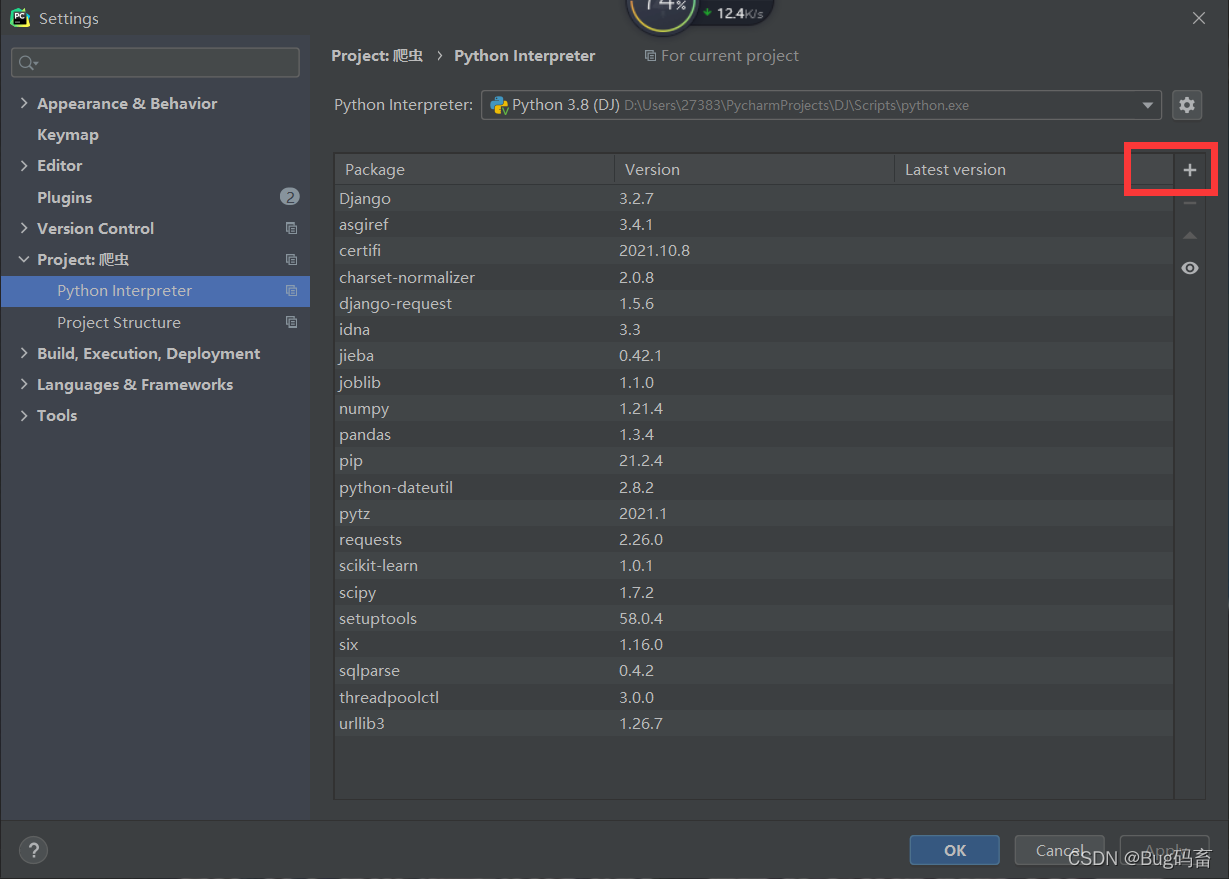Select the pandas package row
This screenshot has height=879, width=1229.
tap(754, 435)
